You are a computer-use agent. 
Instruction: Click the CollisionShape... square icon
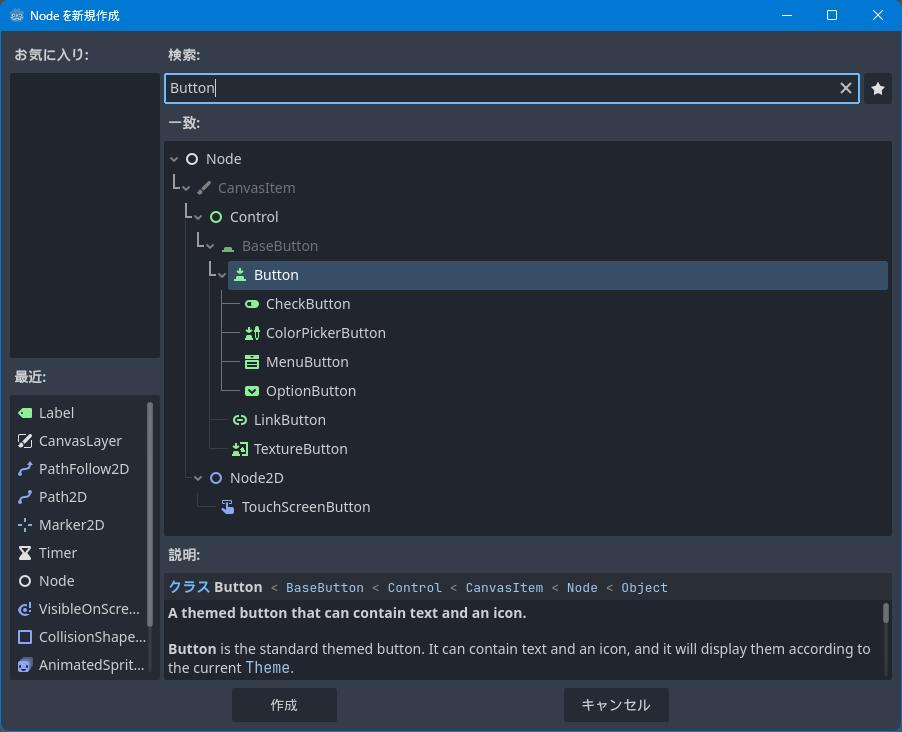coord(25,637)
